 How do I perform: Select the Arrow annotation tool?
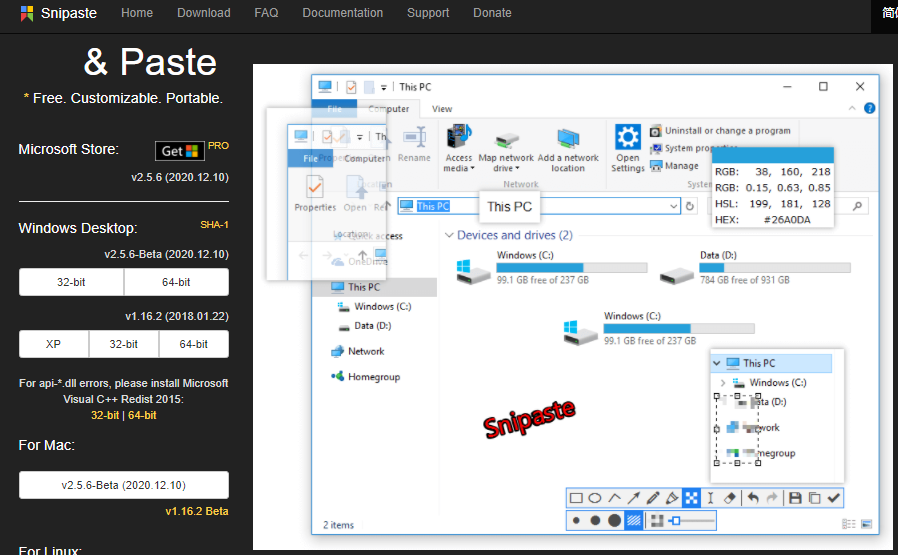[x=633, y=498]
